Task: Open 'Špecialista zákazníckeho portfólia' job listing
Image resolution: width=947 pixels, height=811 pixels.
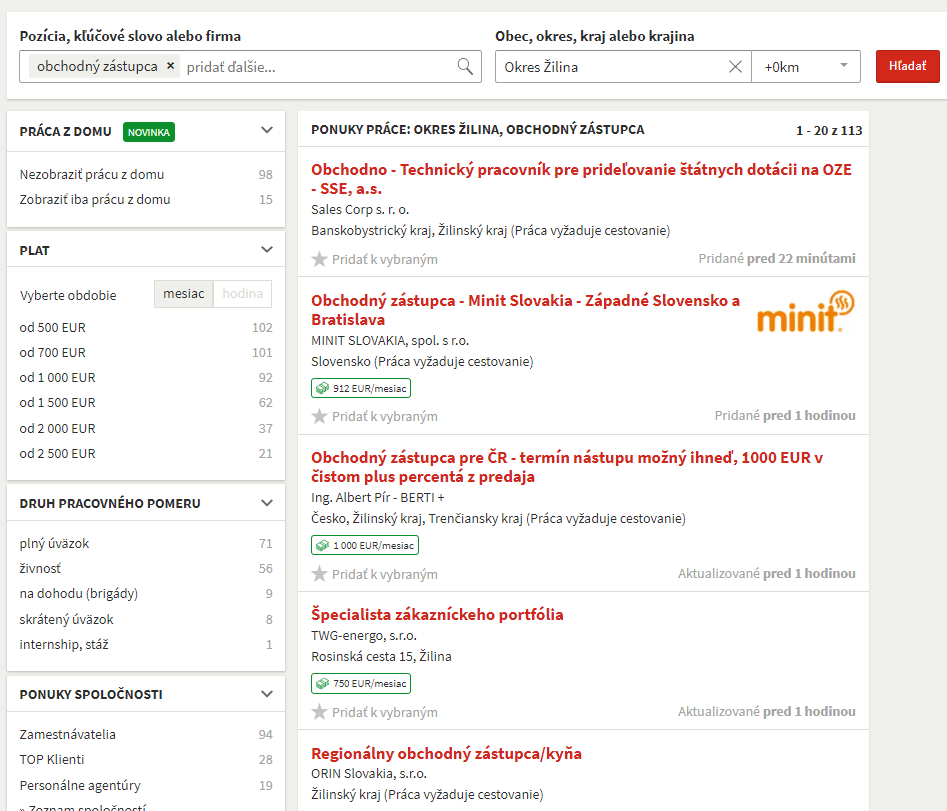Action: [x=437, y=614]
